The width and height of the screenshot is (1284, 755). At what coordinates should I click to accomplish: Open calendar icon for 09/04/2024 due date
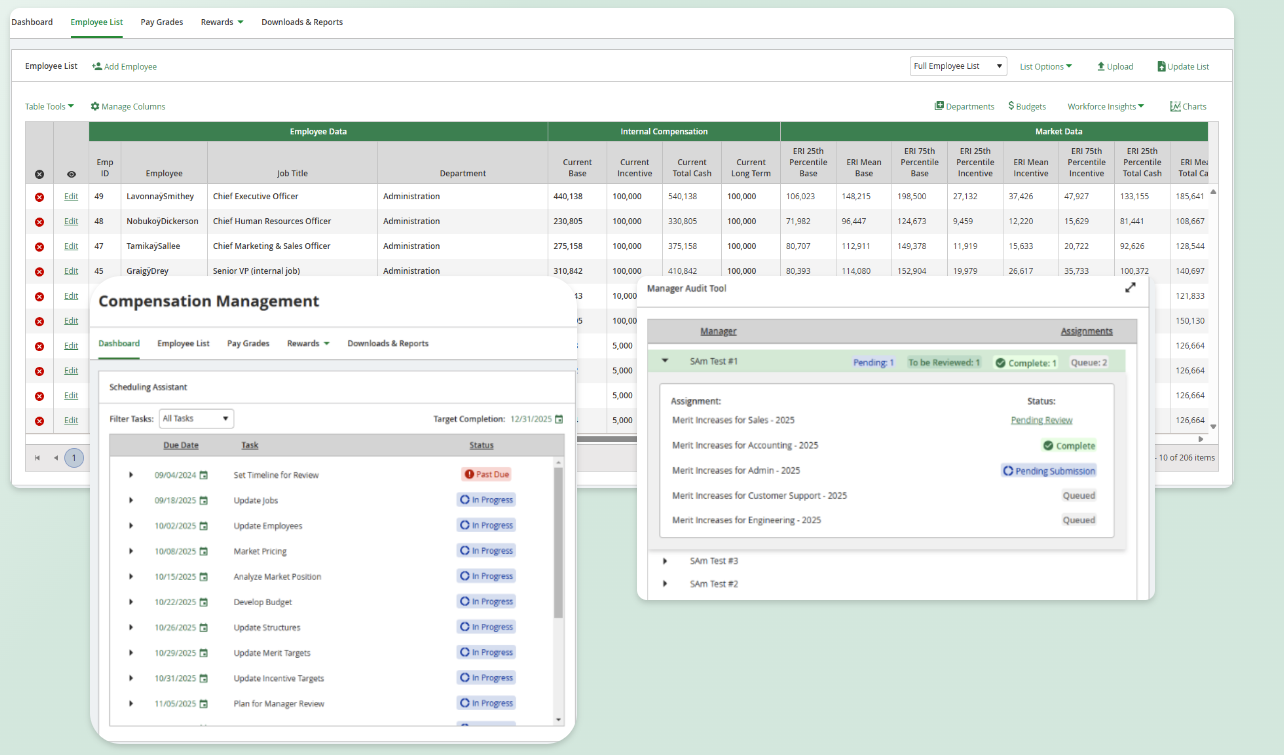coord(204,475)
